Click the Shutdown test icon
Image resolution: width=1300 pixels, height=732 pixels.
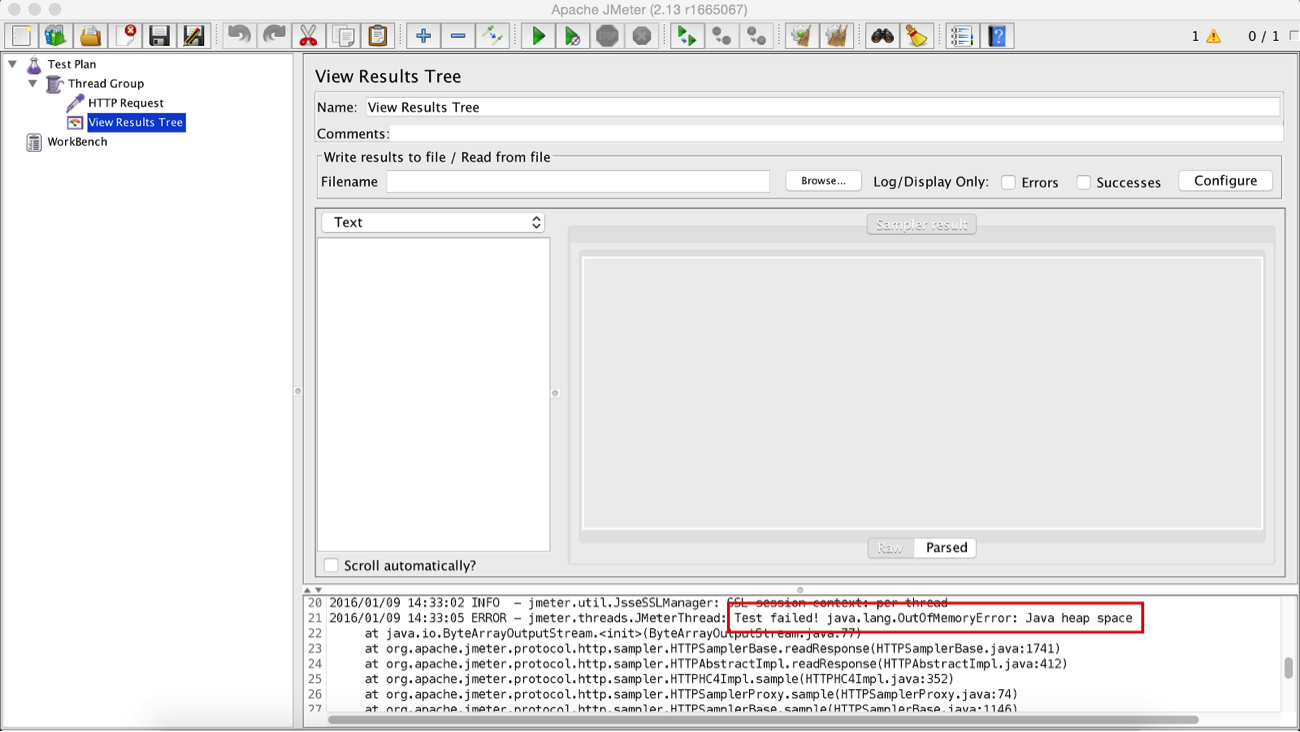pyautogui.click(x=641, y=37)
